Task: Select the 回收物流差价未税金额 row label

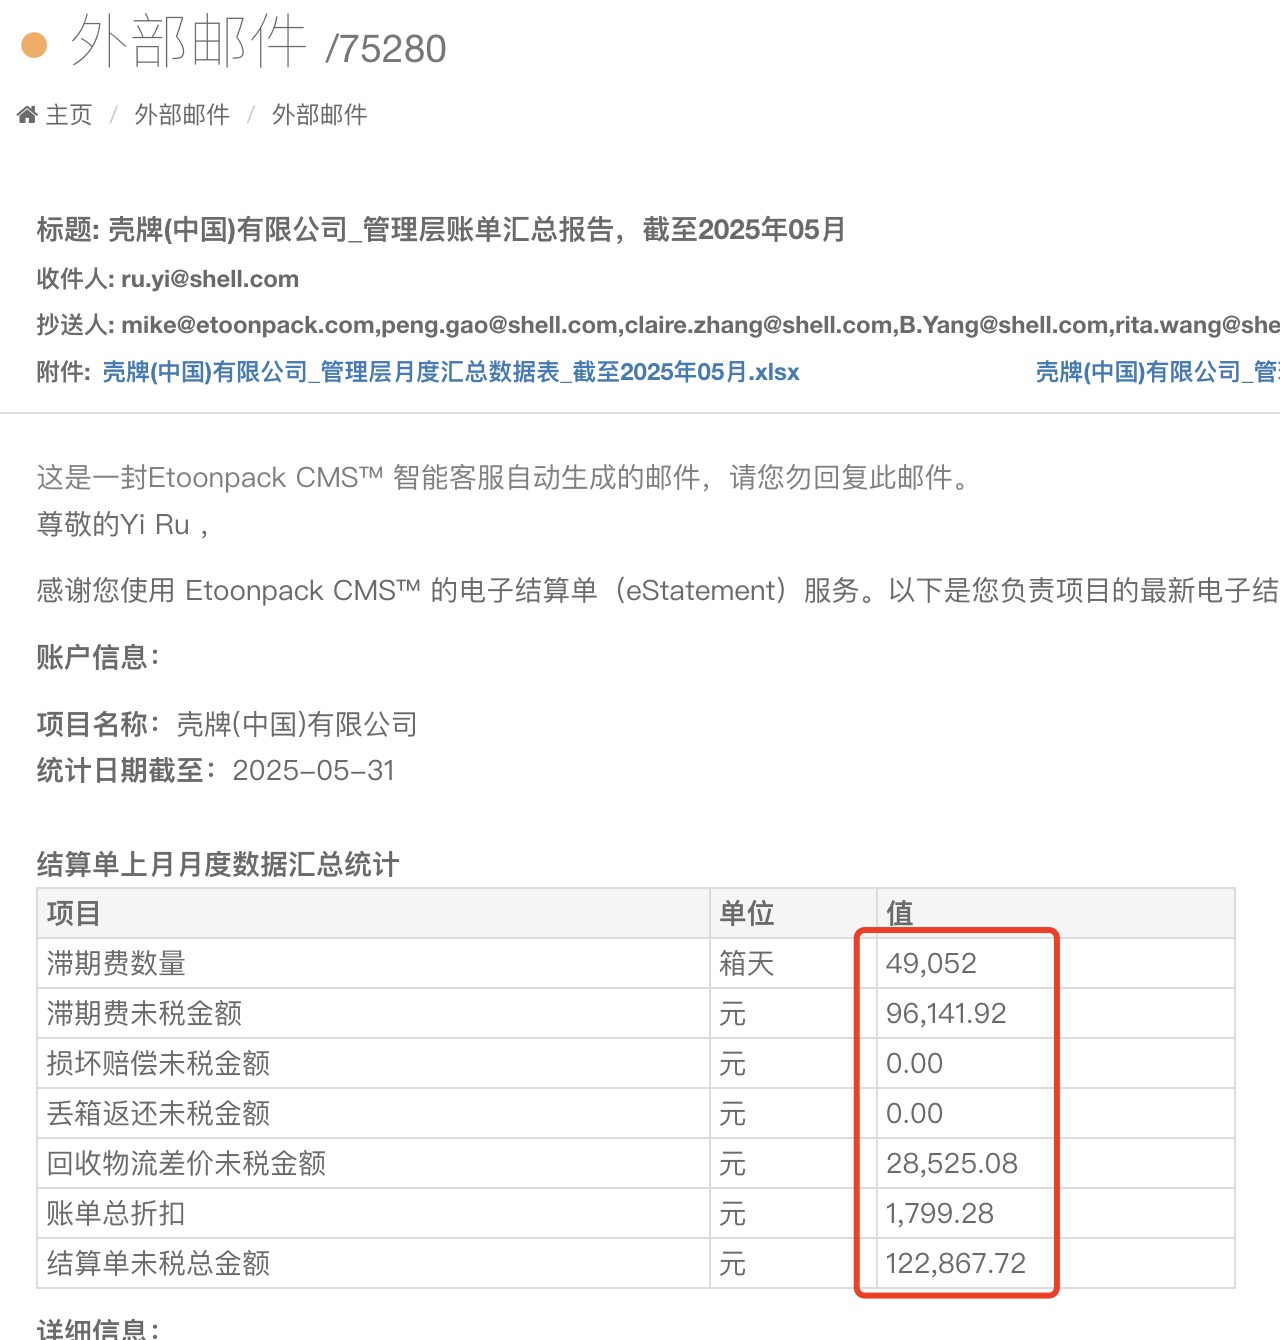Action: pyautogui.click(x=186, y=1164)
